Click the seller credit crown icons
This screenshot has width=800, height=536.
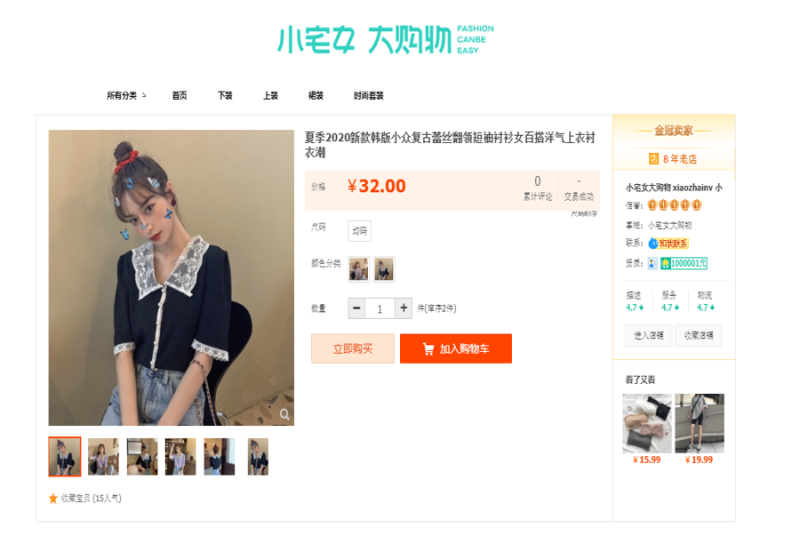click(674, 205)
